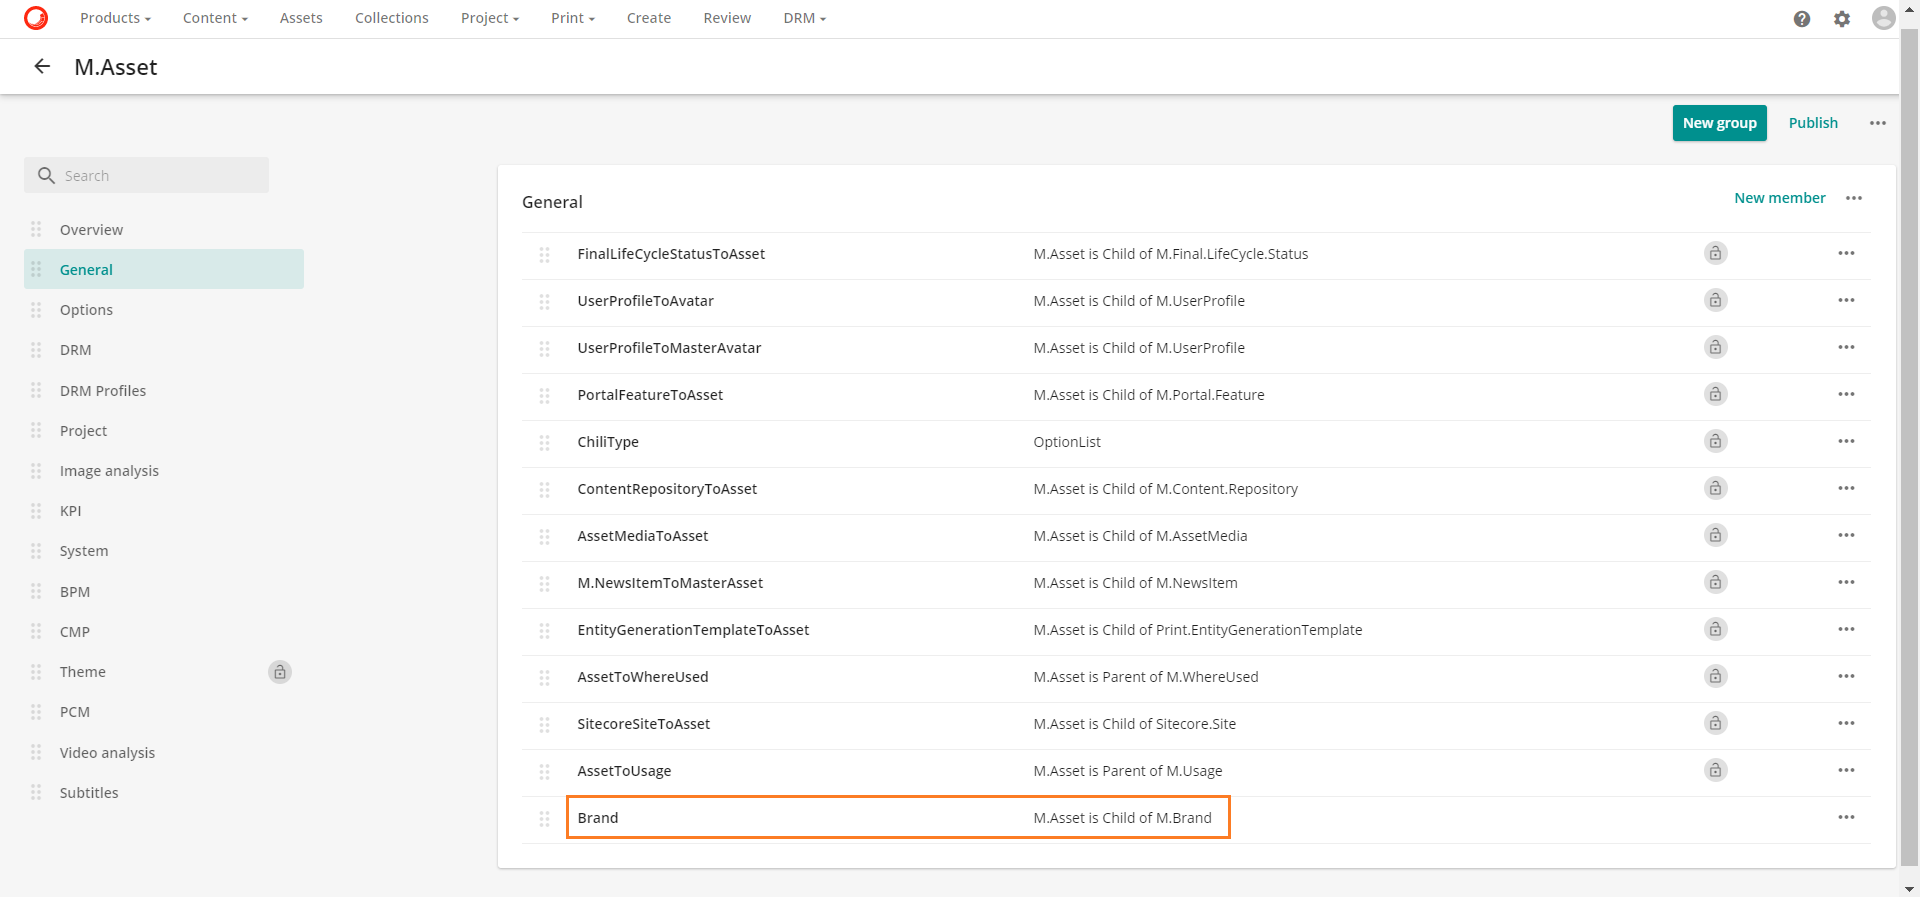Screen dimensions: 1920x897
Task: Expand the Products menu dropdown
Action: [x=115, y=18]
